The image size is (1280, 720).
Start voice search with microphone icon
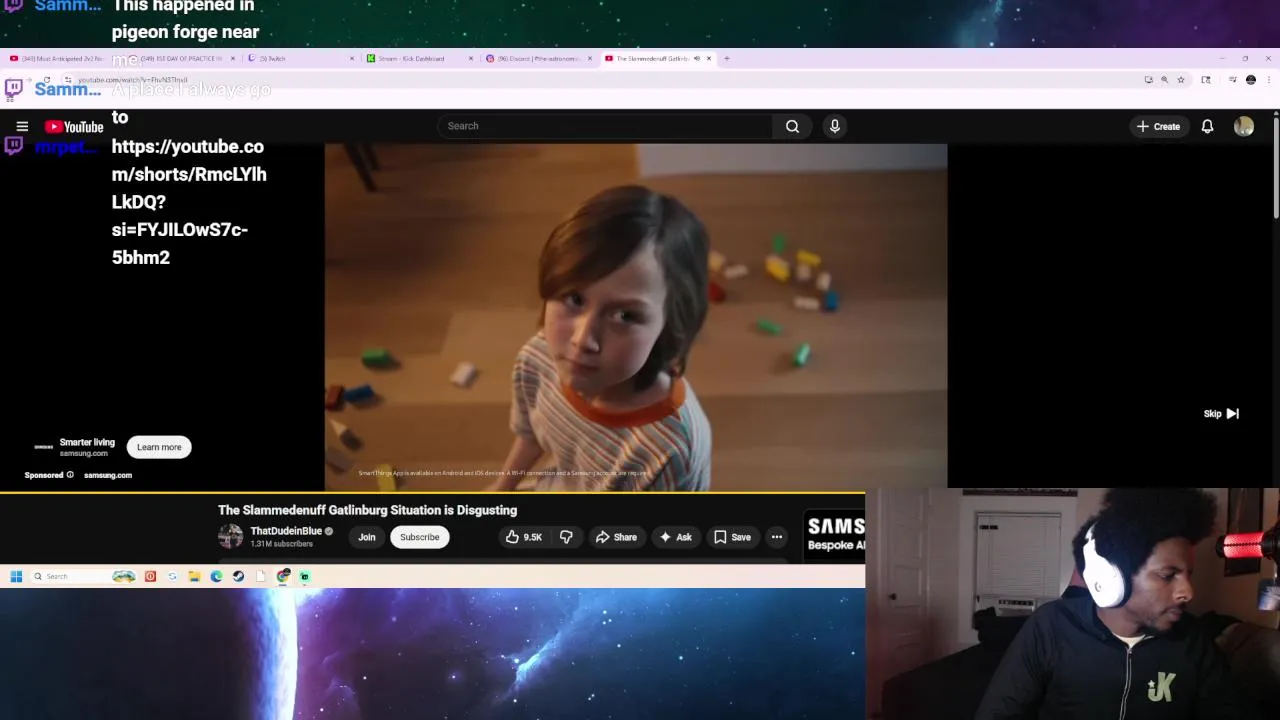pos(835,126)
